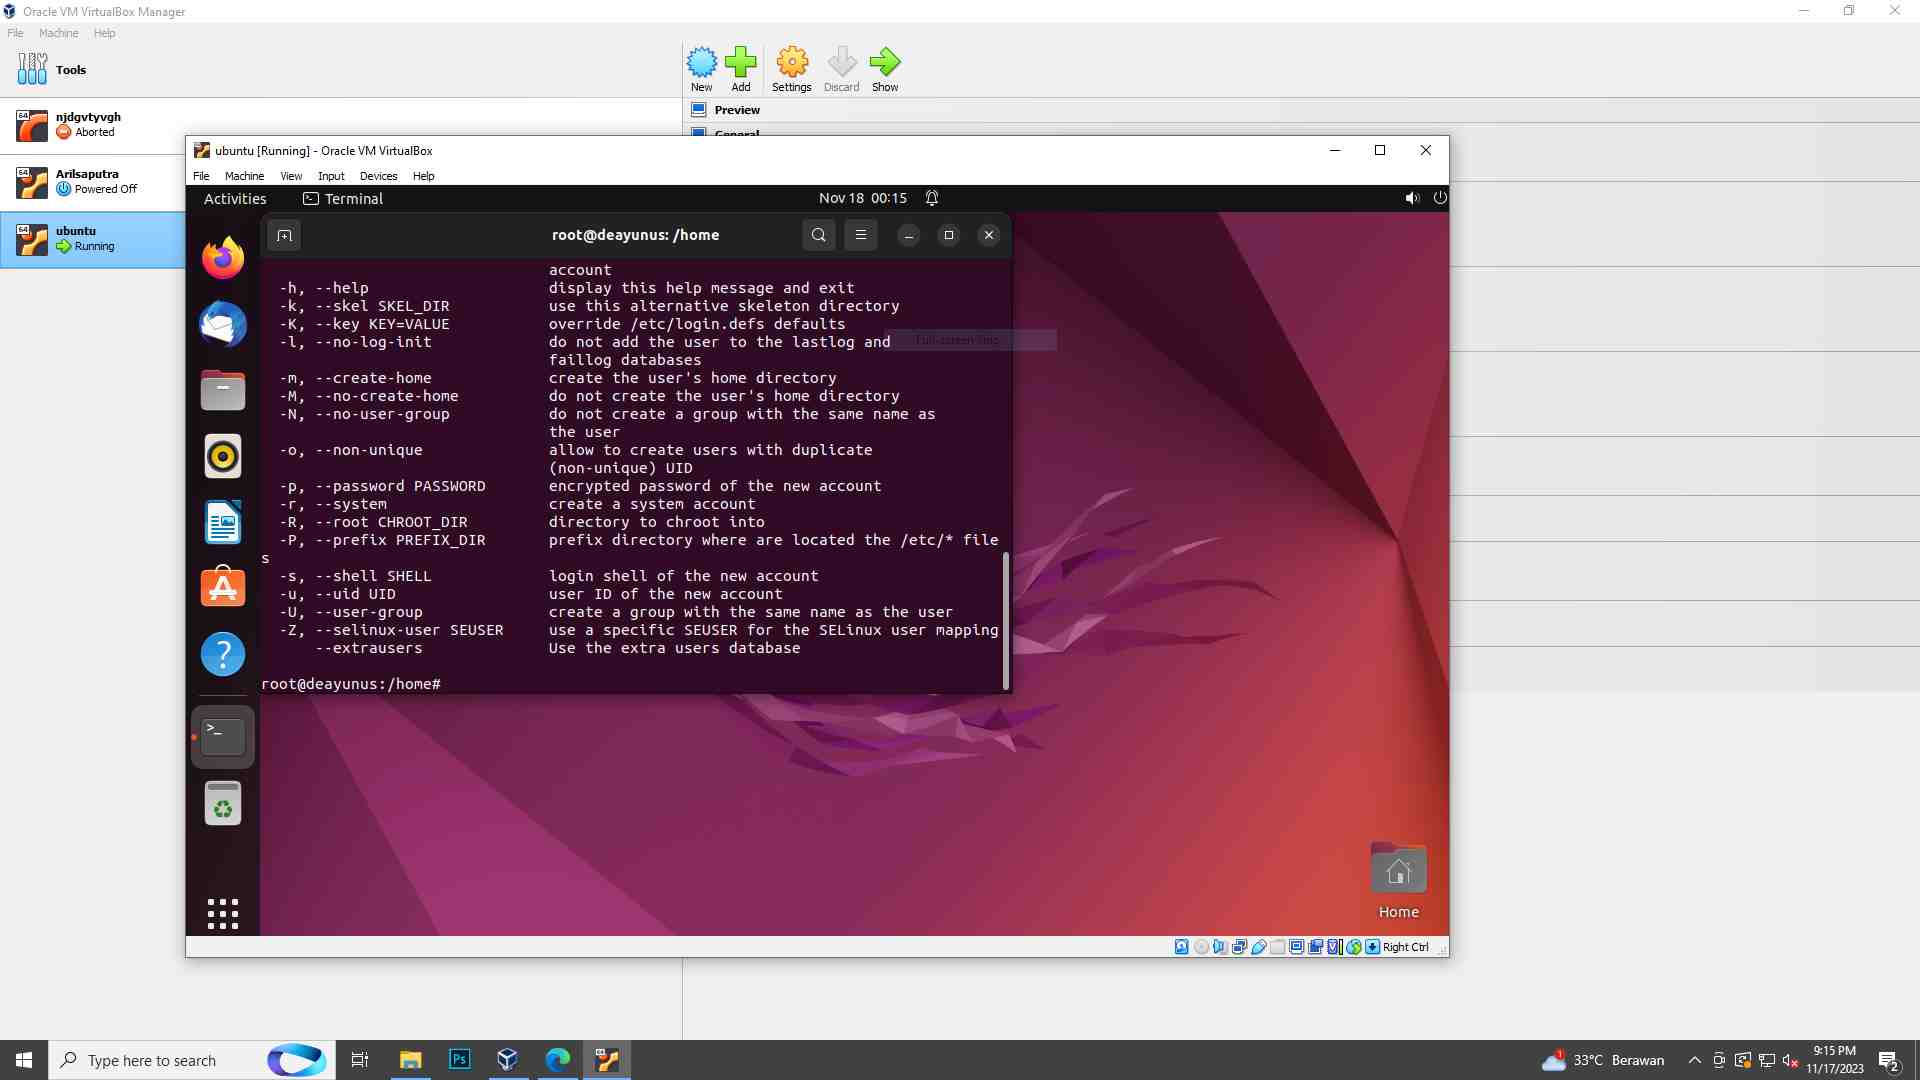Click the shared folders indicator in VM status bar
The width and height of the screenshot is (1920, 1080).
[1278, 947]
